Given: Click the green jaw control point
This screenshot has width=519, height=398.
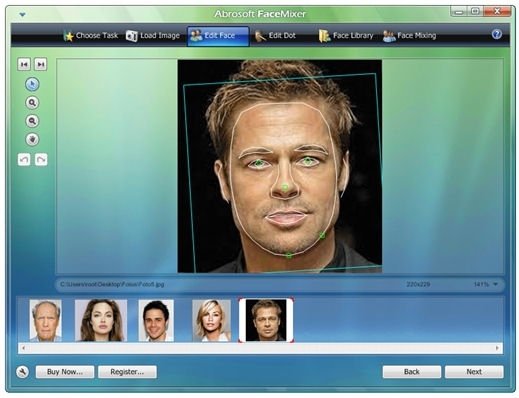Looking at the screenshot, I should [x=322, y=235].
